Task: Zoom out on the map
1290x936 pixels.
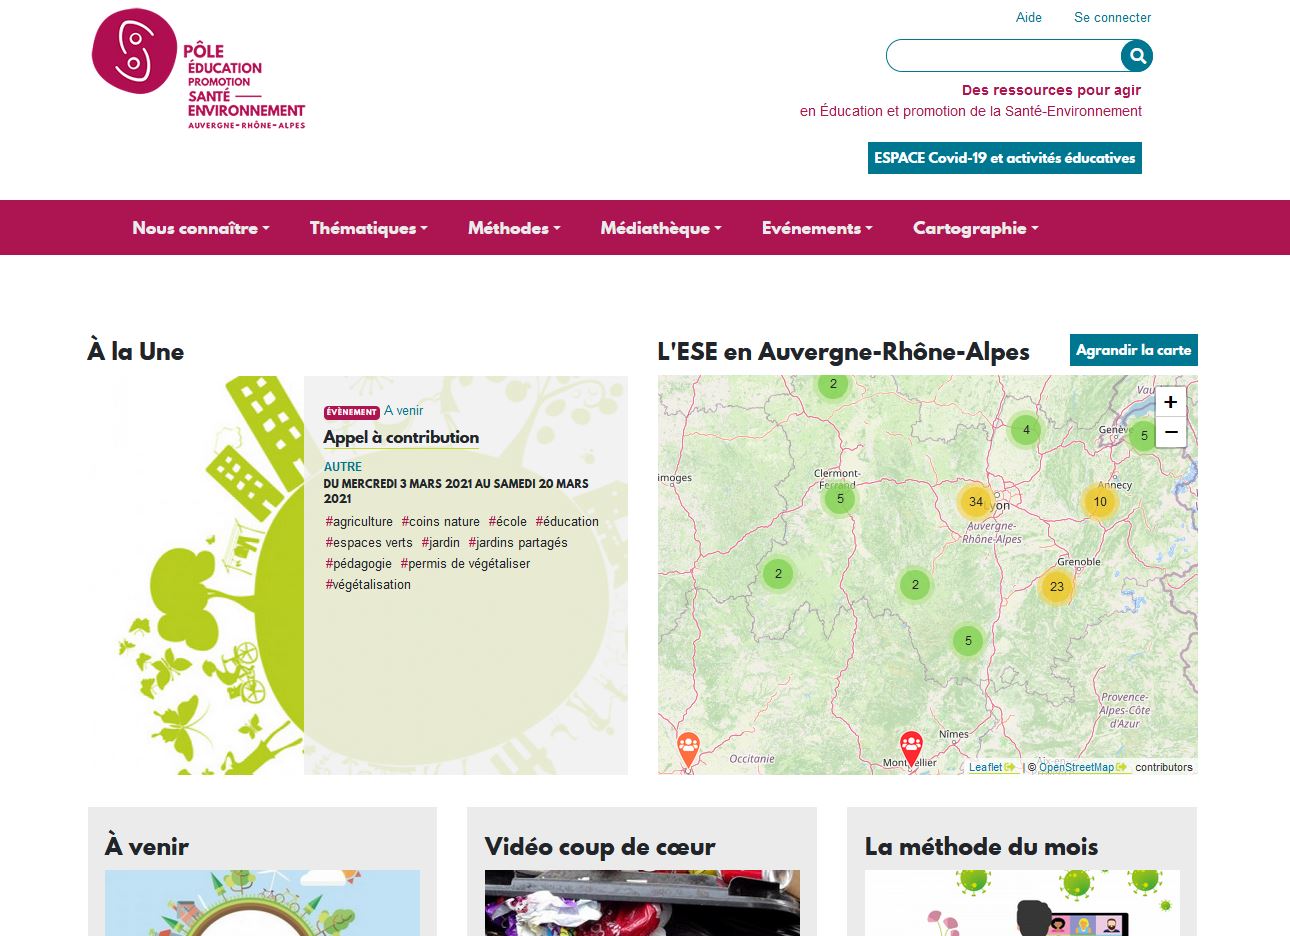Action: click(1171, 432)
